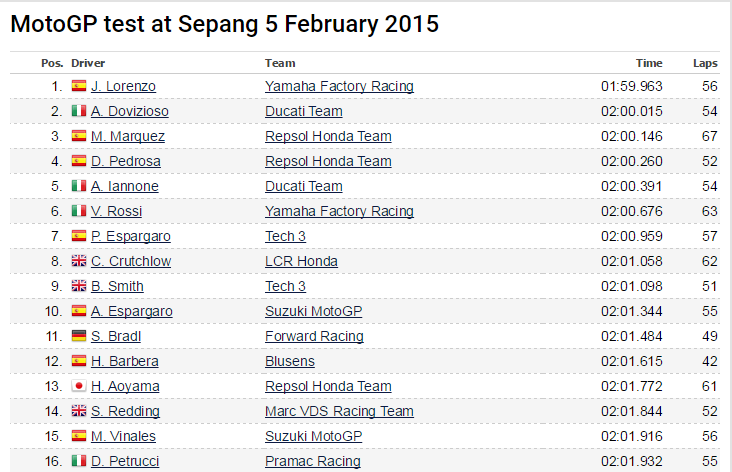Click the Italian flag beside A. Dovizioso
The image size is (732, 472).
[79, 111]
